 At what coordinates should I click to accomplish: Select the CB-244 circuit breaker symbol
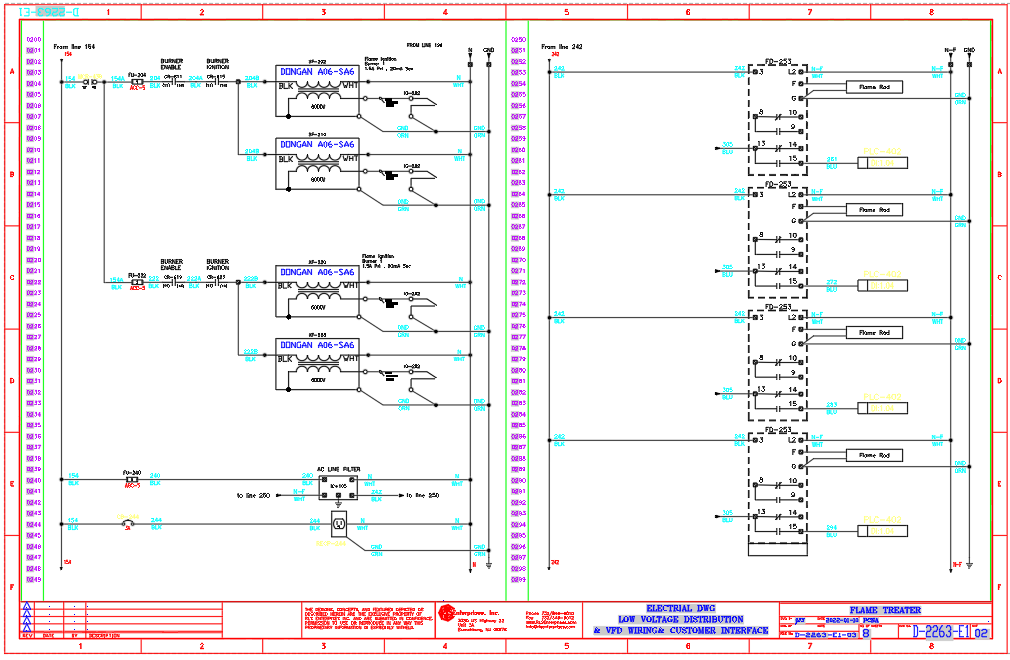(x=128, y=524)
